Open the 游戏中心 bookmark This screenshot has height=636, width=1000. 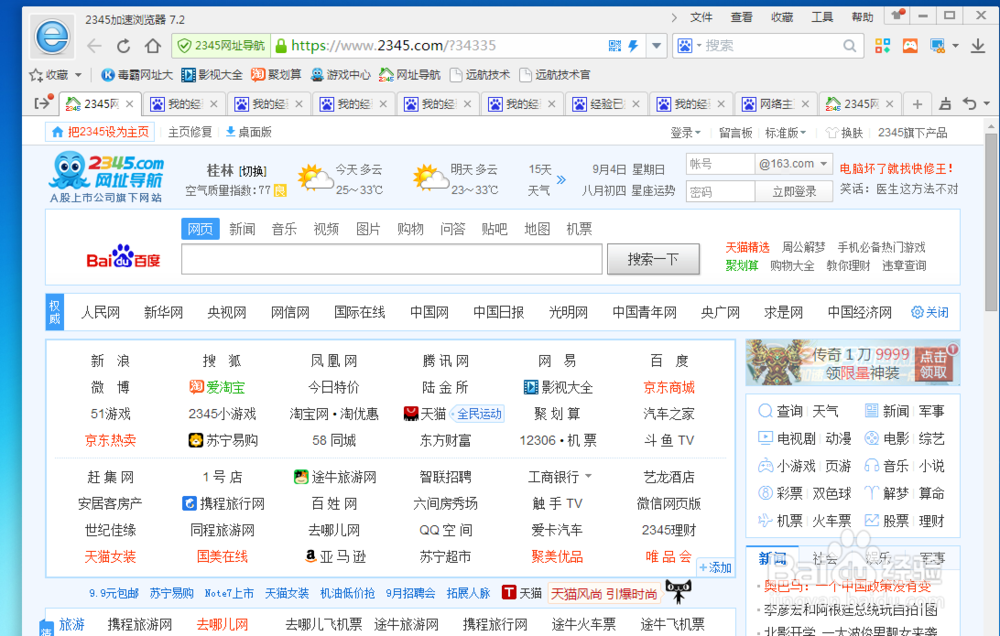341,75
